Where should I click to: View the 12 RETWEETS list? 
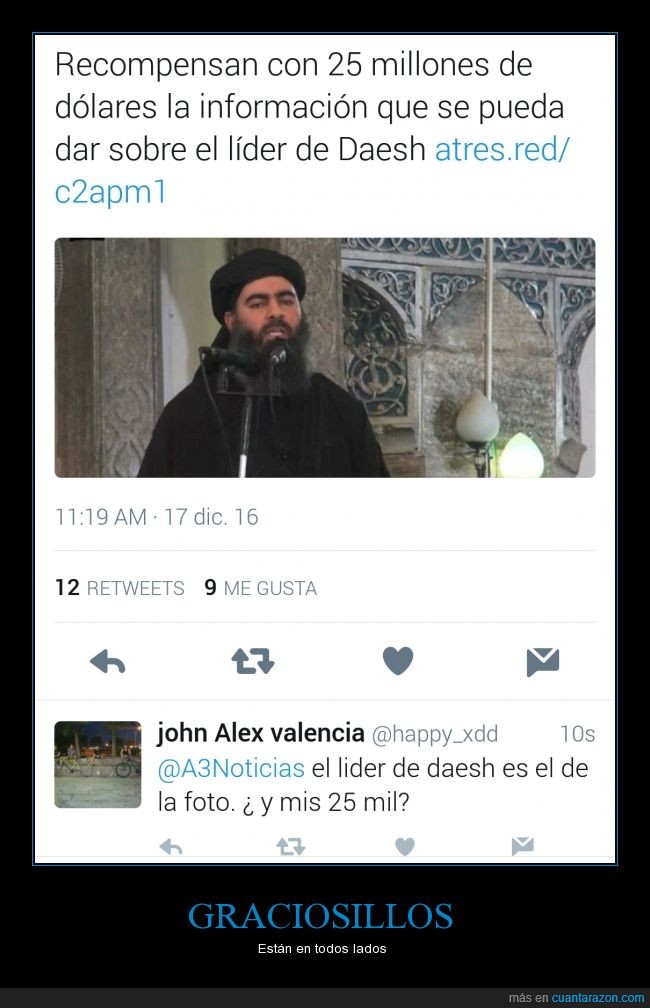click(x=120, y=588)
